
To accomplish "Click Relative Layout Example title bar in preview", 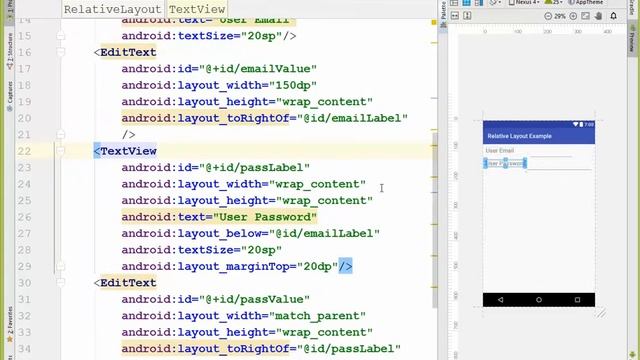I will click(x=539, y=136).
